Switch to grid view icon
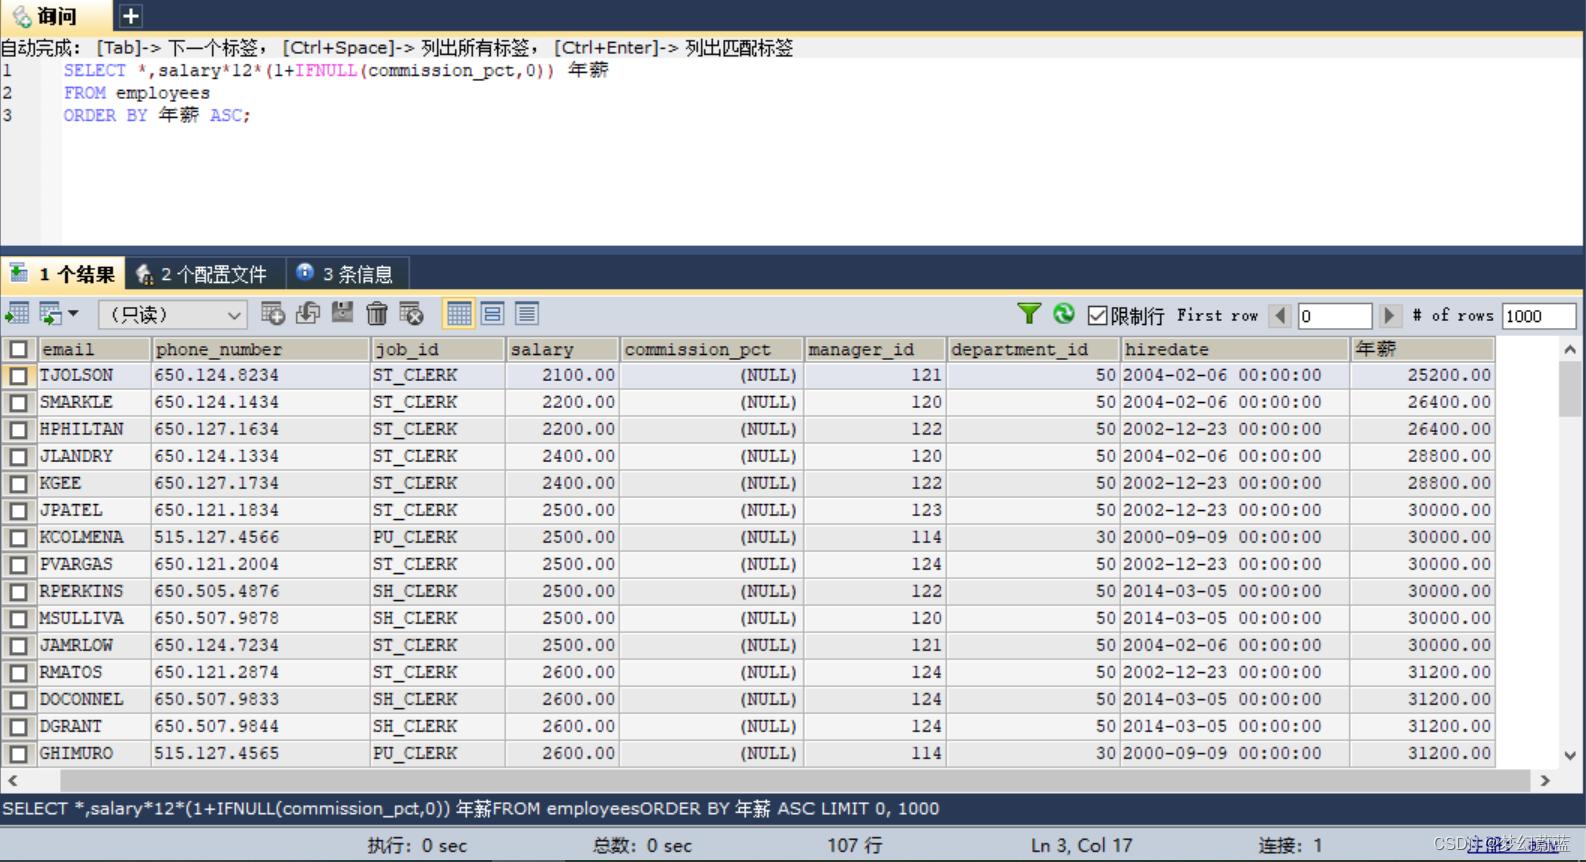The height and width of the screenshot is (862, 1586). click(459, 314)
